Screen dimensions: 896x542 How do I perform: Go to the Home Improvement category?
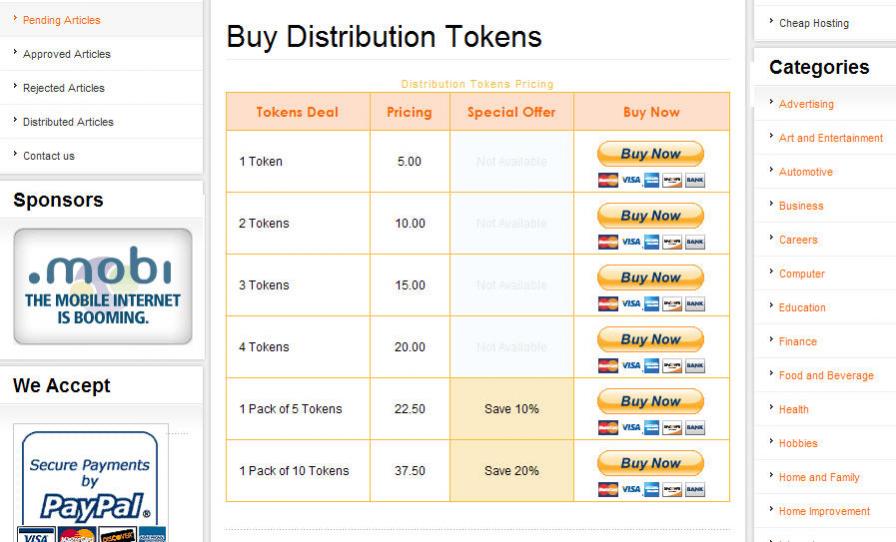tap(824, 512)
